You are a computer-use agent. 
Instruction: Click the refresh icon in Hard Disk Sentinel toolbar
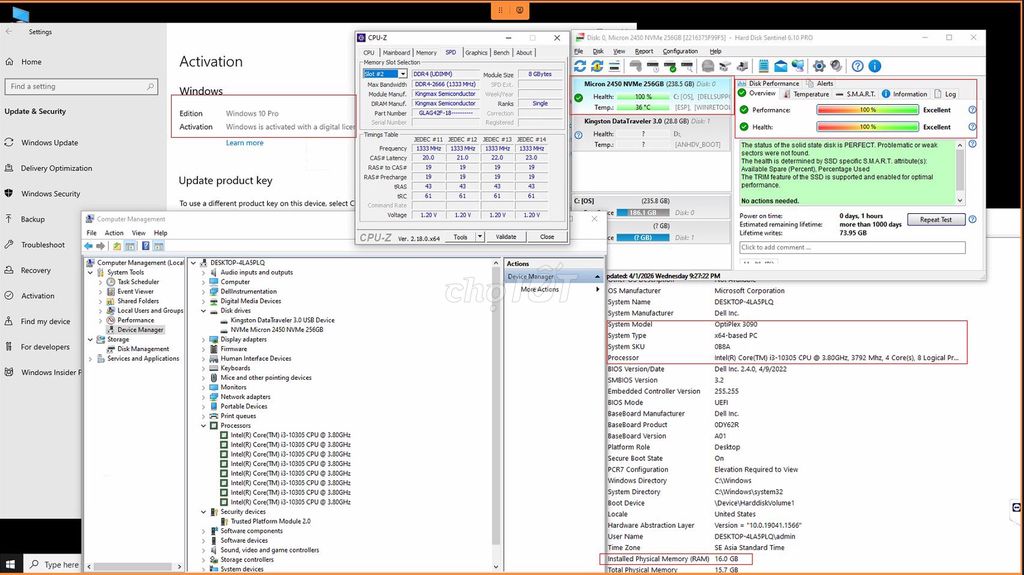tap(580, 66)
